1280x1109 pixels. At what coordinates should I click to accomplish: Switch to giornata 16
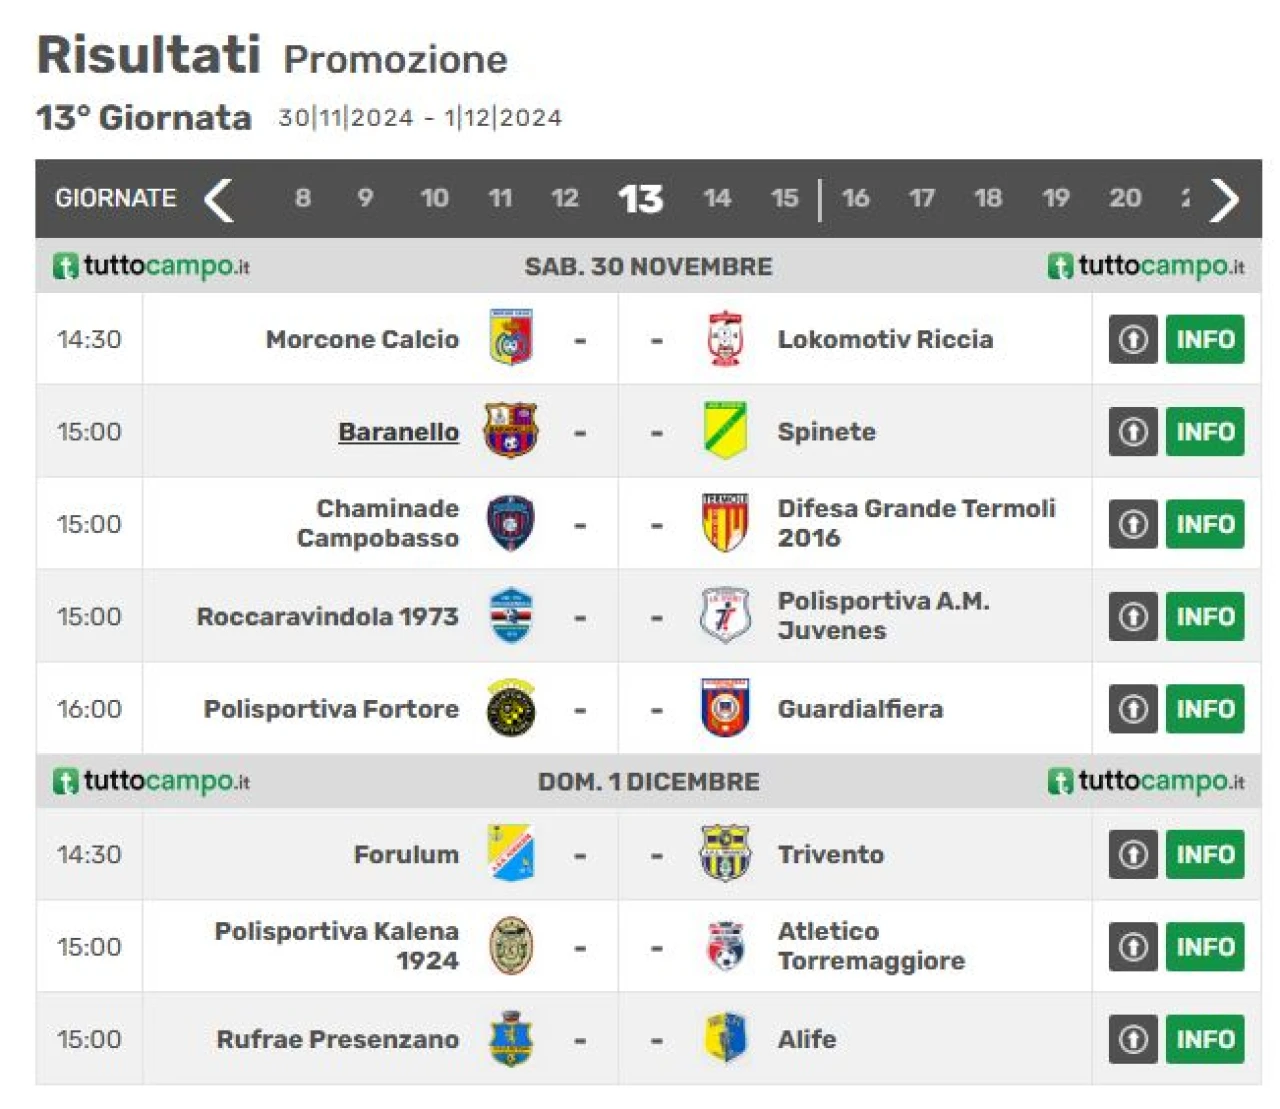(855, 198)
